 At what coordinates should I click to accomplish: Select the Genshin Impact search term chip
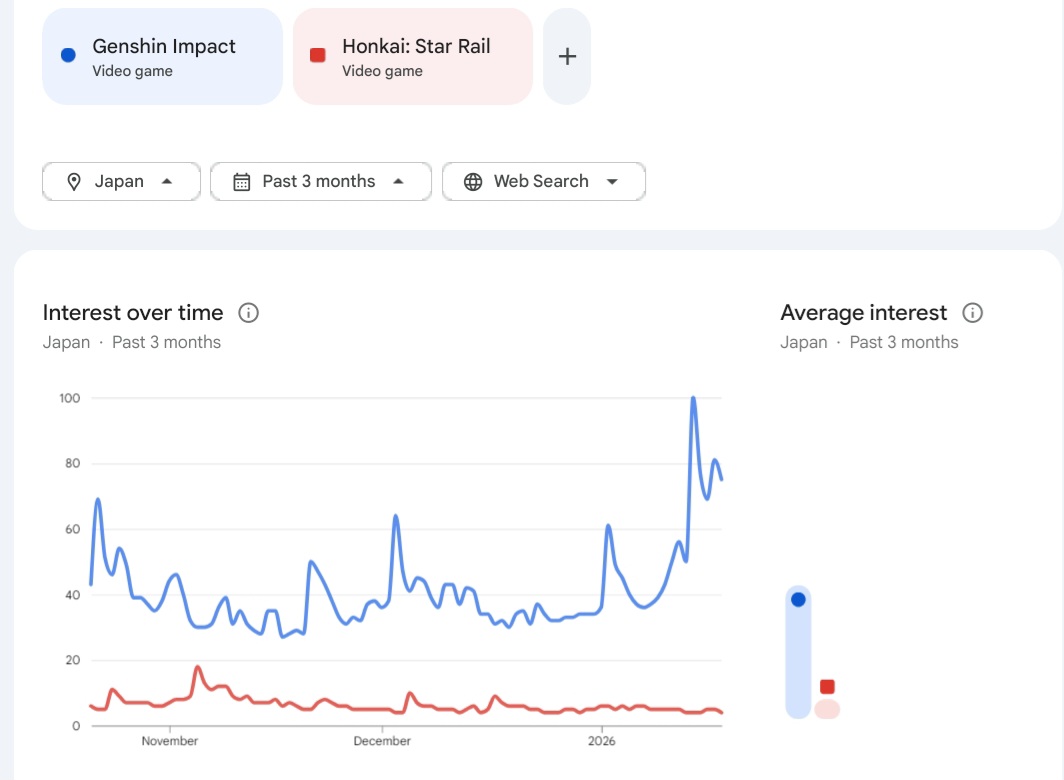[162, 56]
